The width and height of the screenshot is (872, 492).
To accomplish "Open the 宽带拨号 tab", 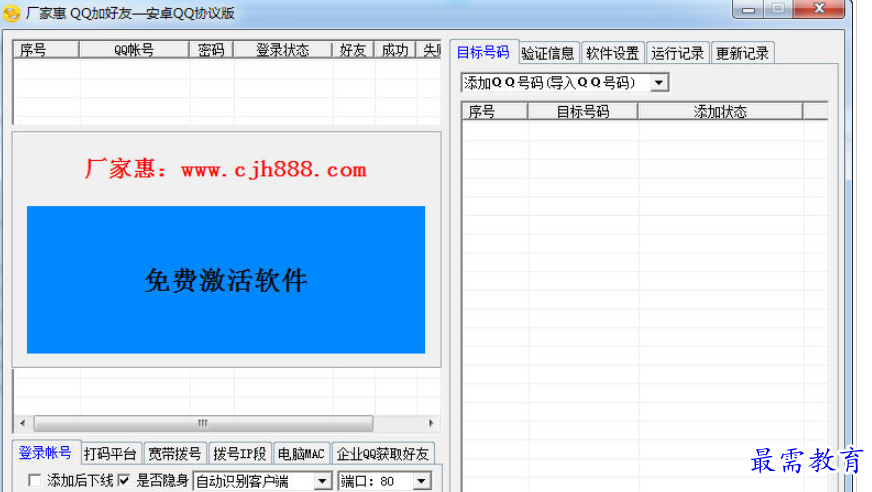I will click(x=175, y=454).
